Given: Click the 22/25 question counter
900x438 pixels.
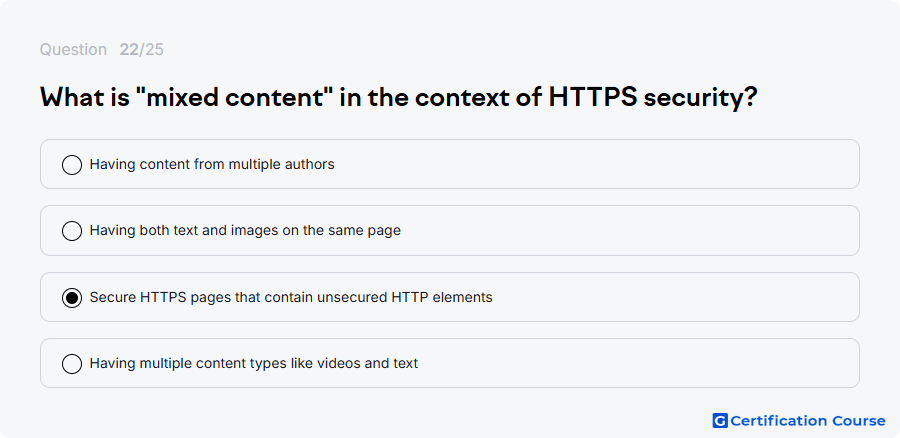Looking at the screenshot, I should [141, 49].
